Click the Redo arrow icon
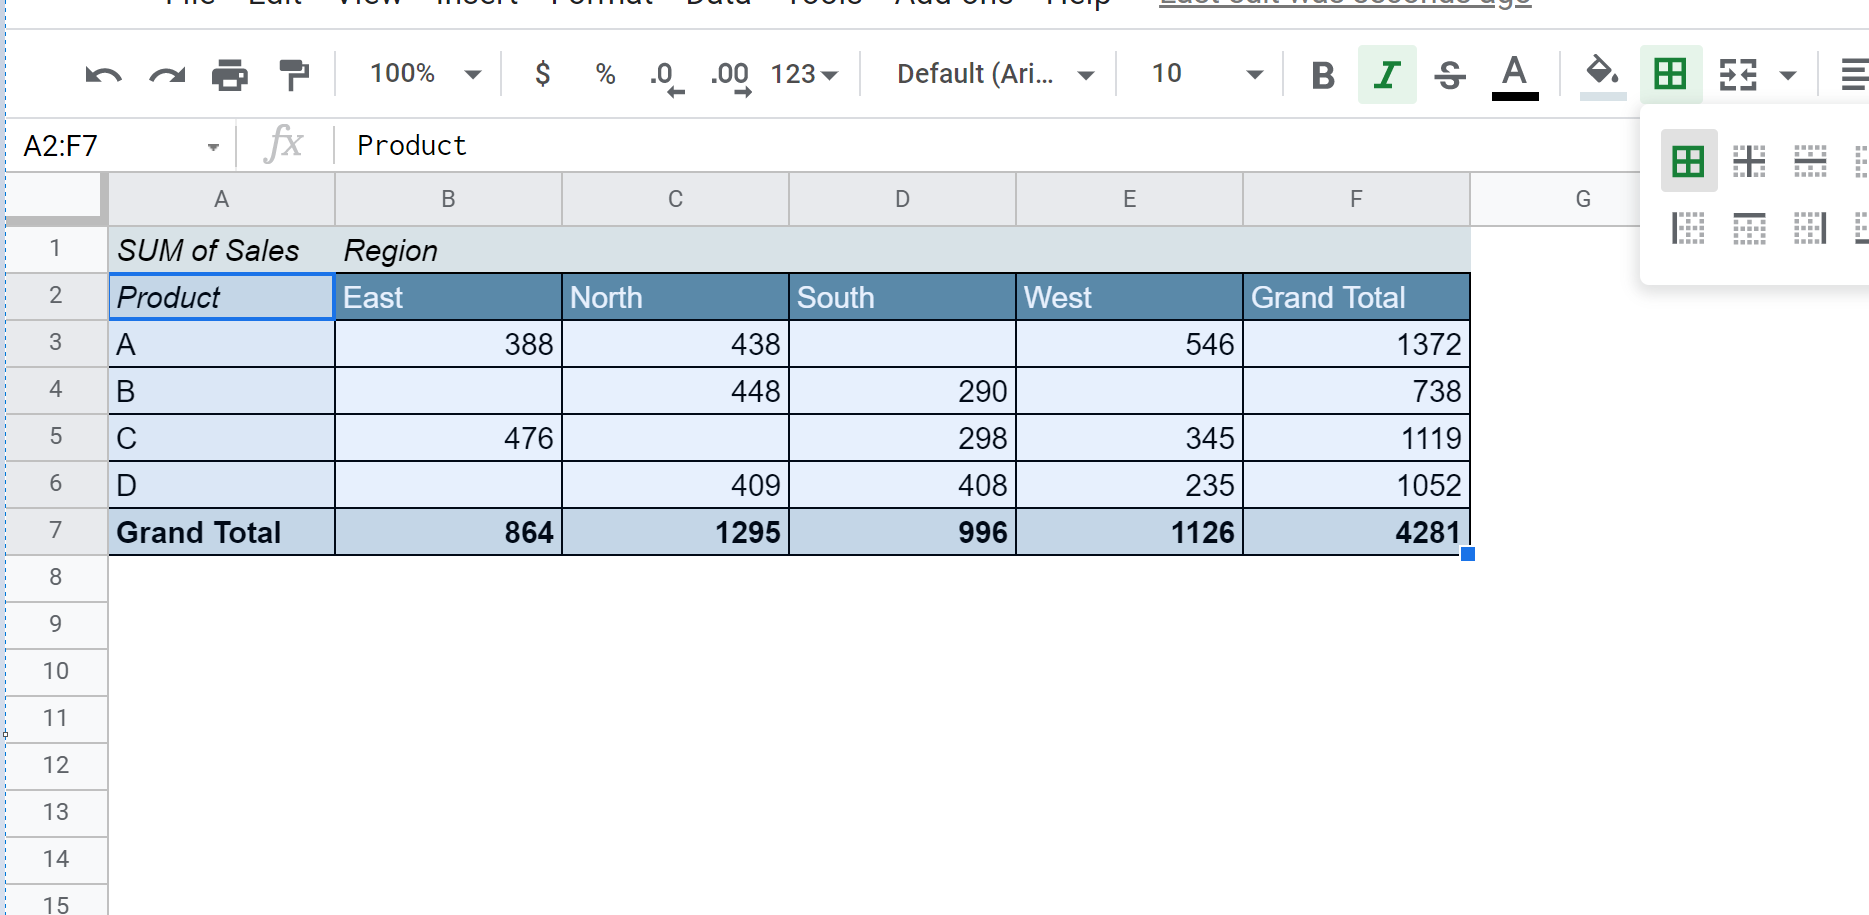The image size is (1869, 915). pos(167,75)
